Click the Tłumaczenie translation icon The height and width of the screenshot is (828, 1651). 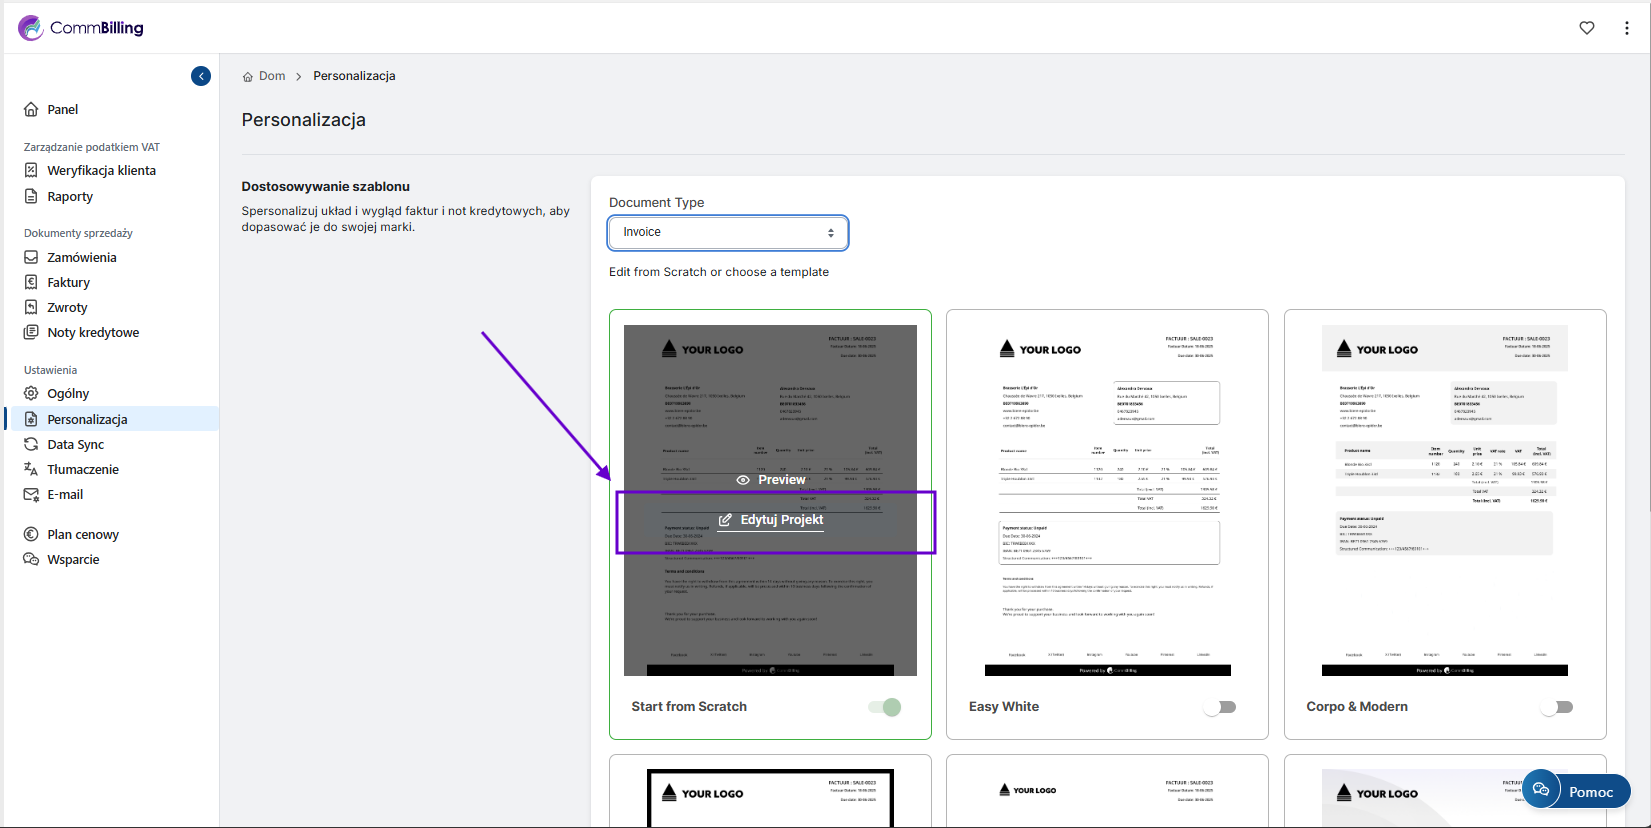pos(31,469)
